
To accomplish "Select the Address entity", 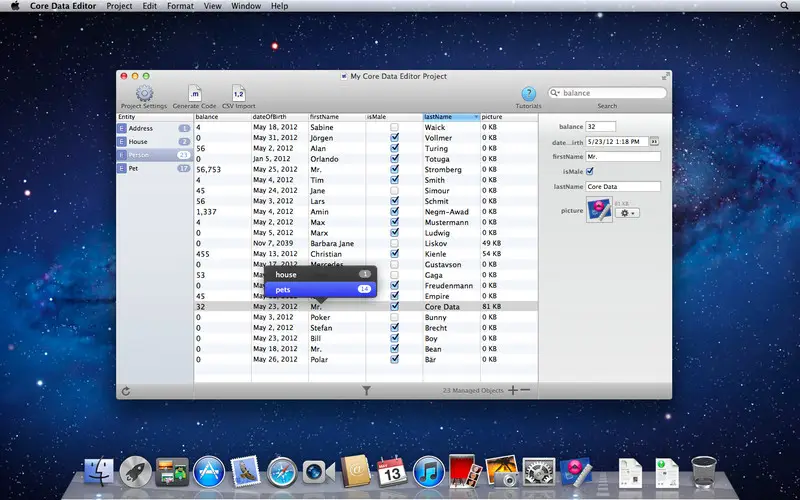I will point(154,129).
